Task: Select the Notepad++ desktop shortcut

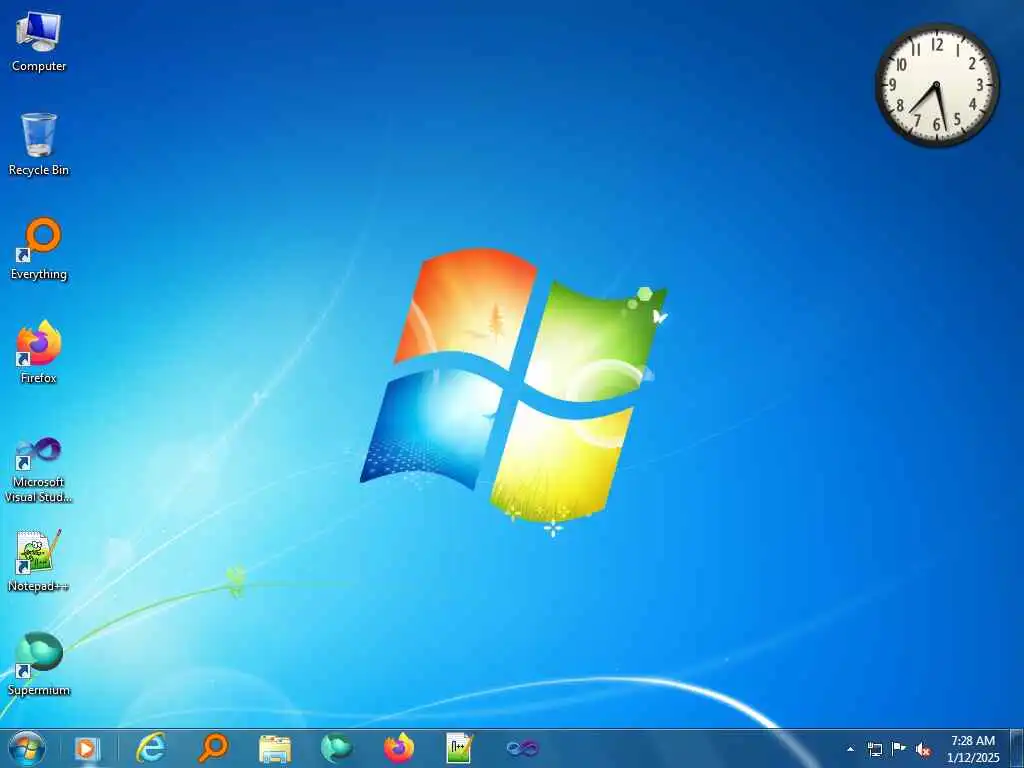Action: 39,560
